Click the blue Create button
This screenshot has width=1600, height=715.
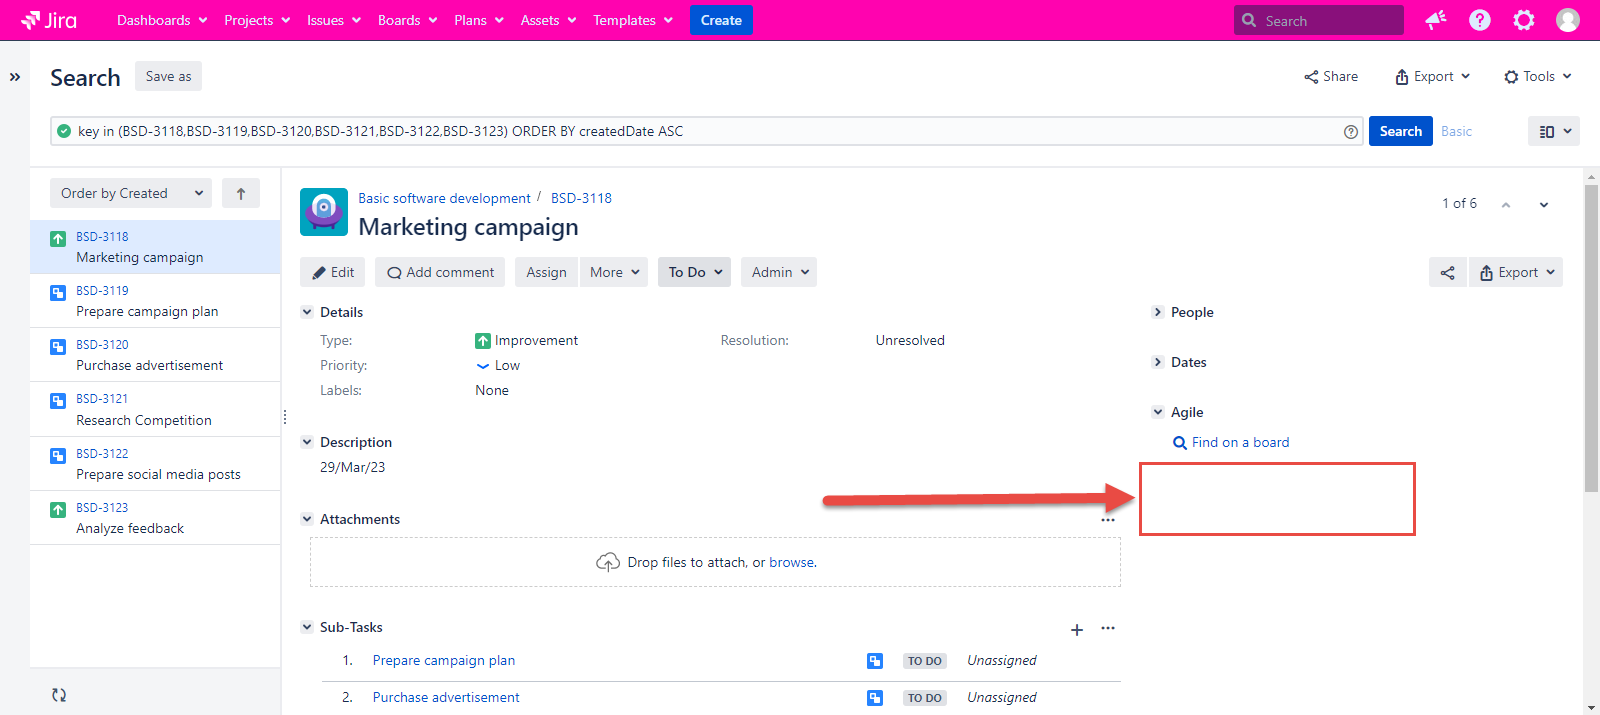click(x=721, y=20)
